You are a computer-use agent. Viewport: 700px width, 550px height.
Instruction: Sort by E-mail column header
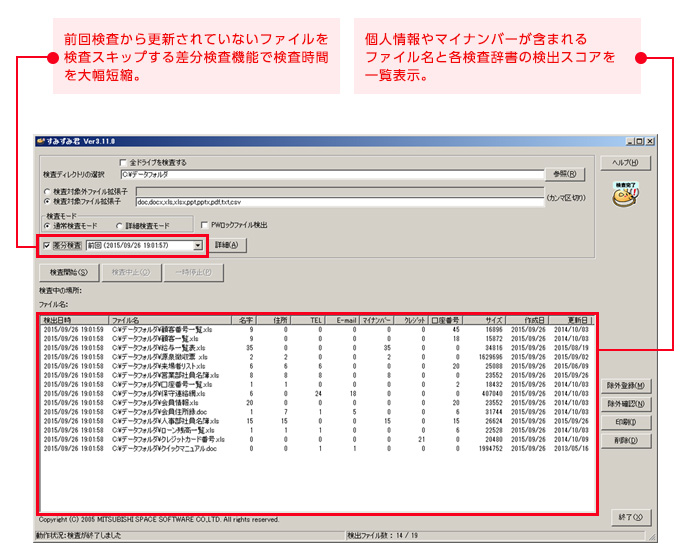click(x=342, y=320)
